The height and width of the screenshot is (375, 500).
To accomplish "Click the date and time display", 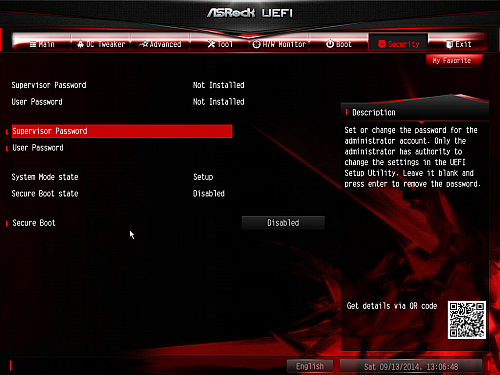I will (x=411, y=367).
